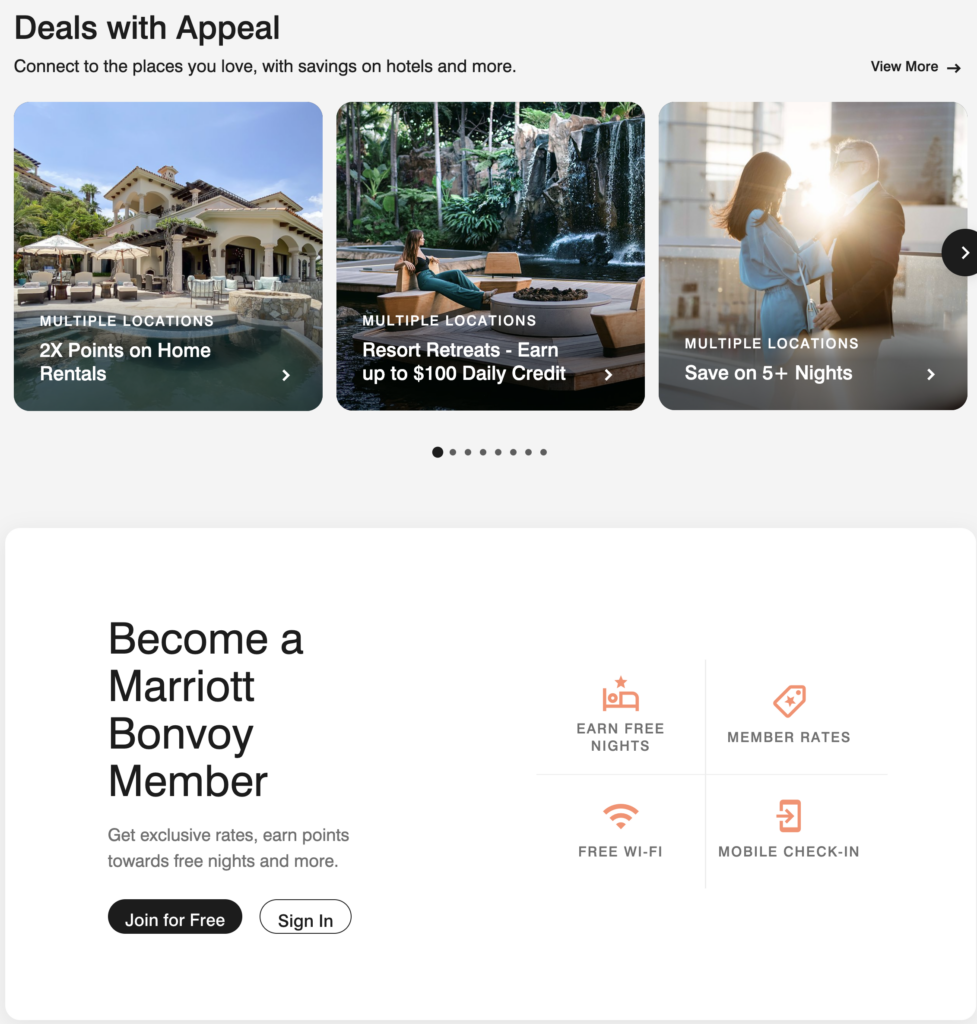Click the Sign In button
977x1024 pixels.
pyautogui.click(x=306, y=917)
